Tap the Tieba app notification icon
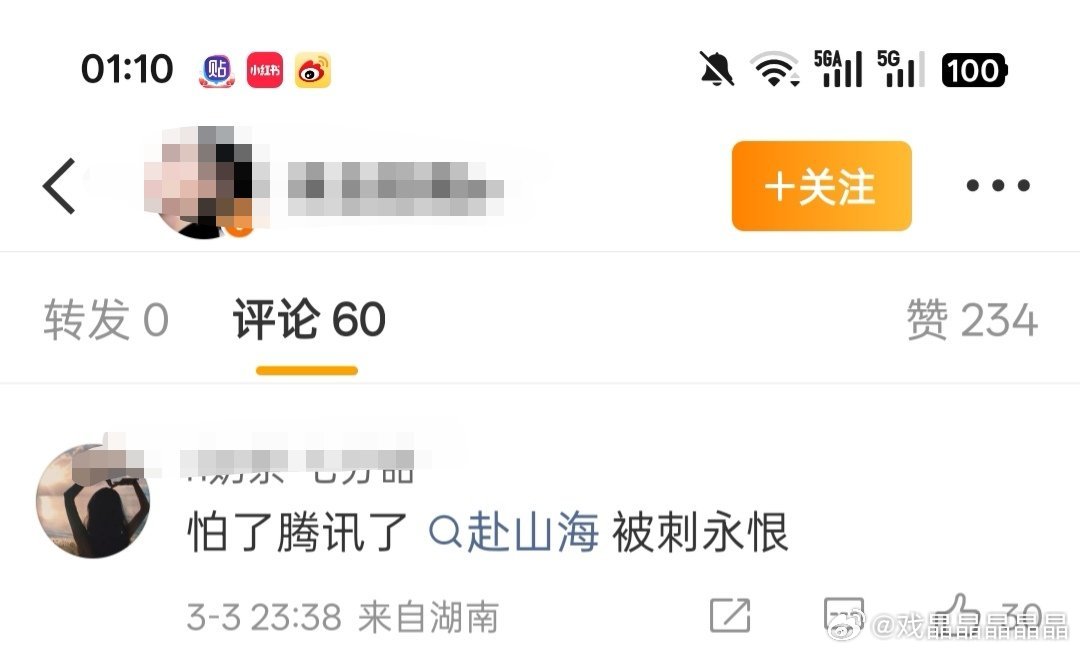 tap(217, 70)
